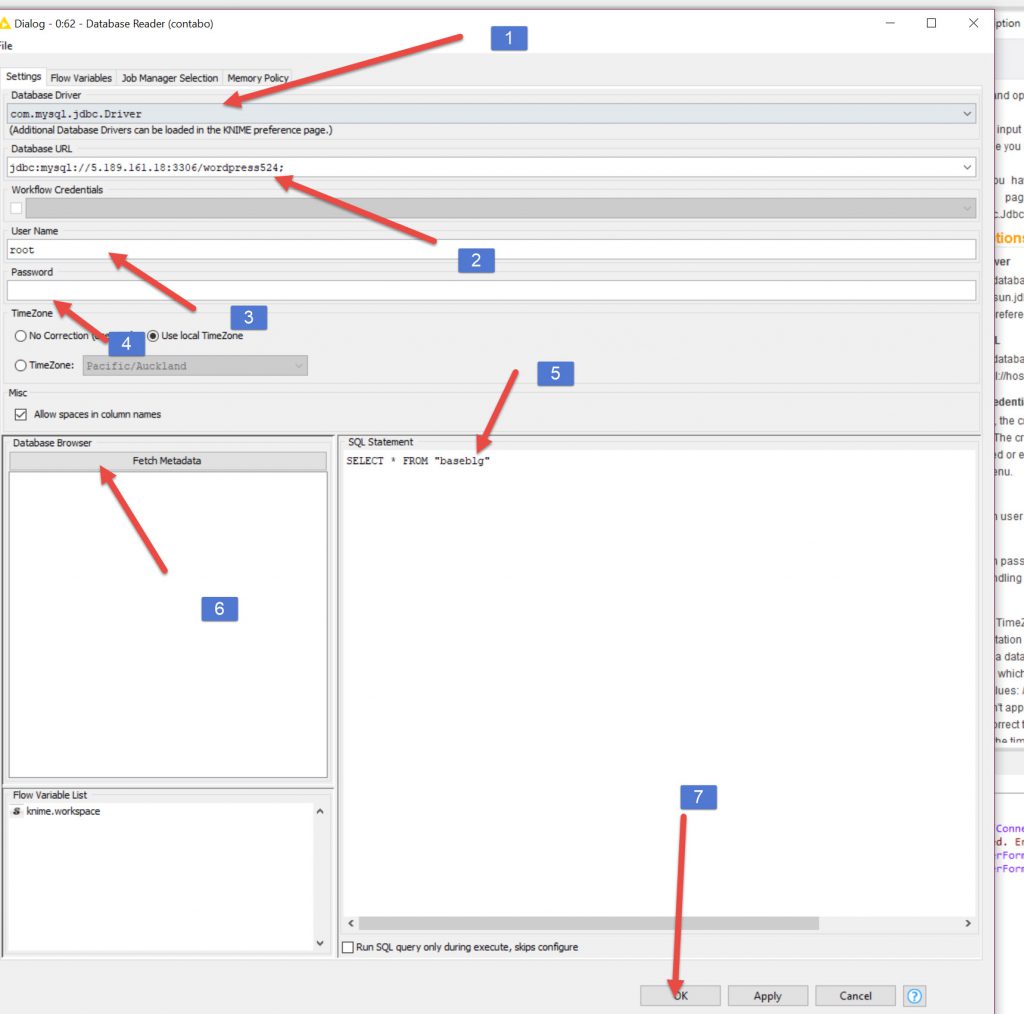The width and height of the screenshot is (1024, 1014).
Task: Open the Job Manager Selection tab
Action: (x=169, y=78)
